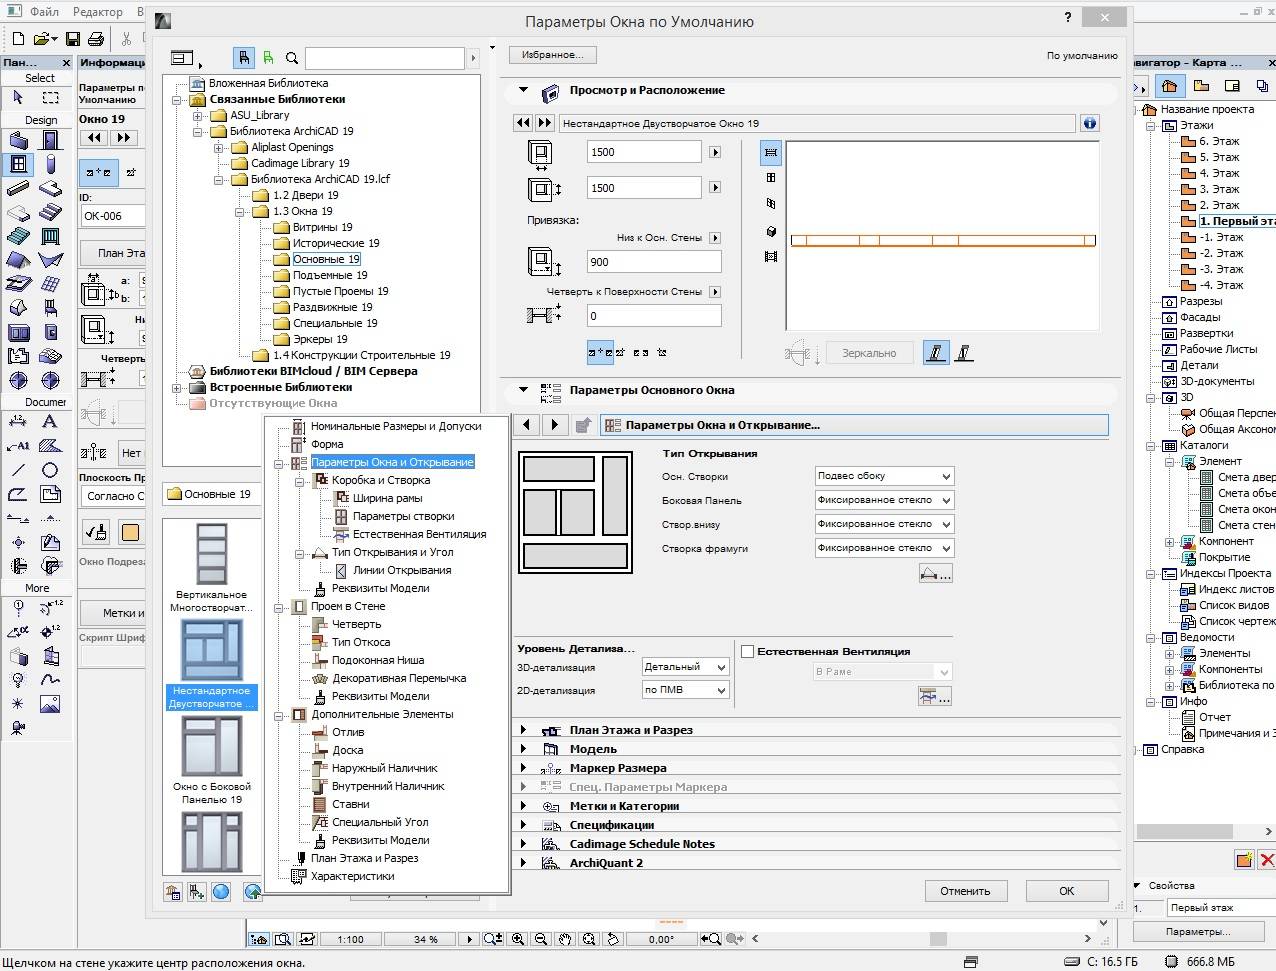
Task: Click the Зеркально button
Action: 869,352
